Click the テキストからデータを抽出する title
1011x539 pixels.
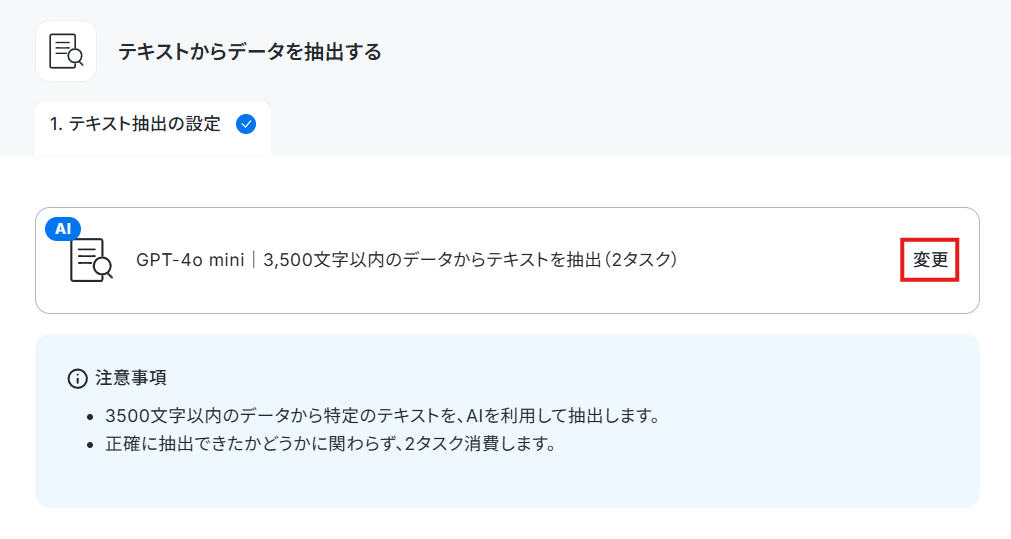pos(250,52)
